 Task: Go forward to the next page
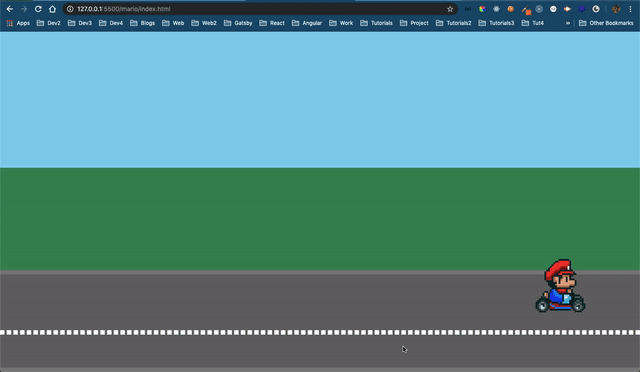[24, 9]
